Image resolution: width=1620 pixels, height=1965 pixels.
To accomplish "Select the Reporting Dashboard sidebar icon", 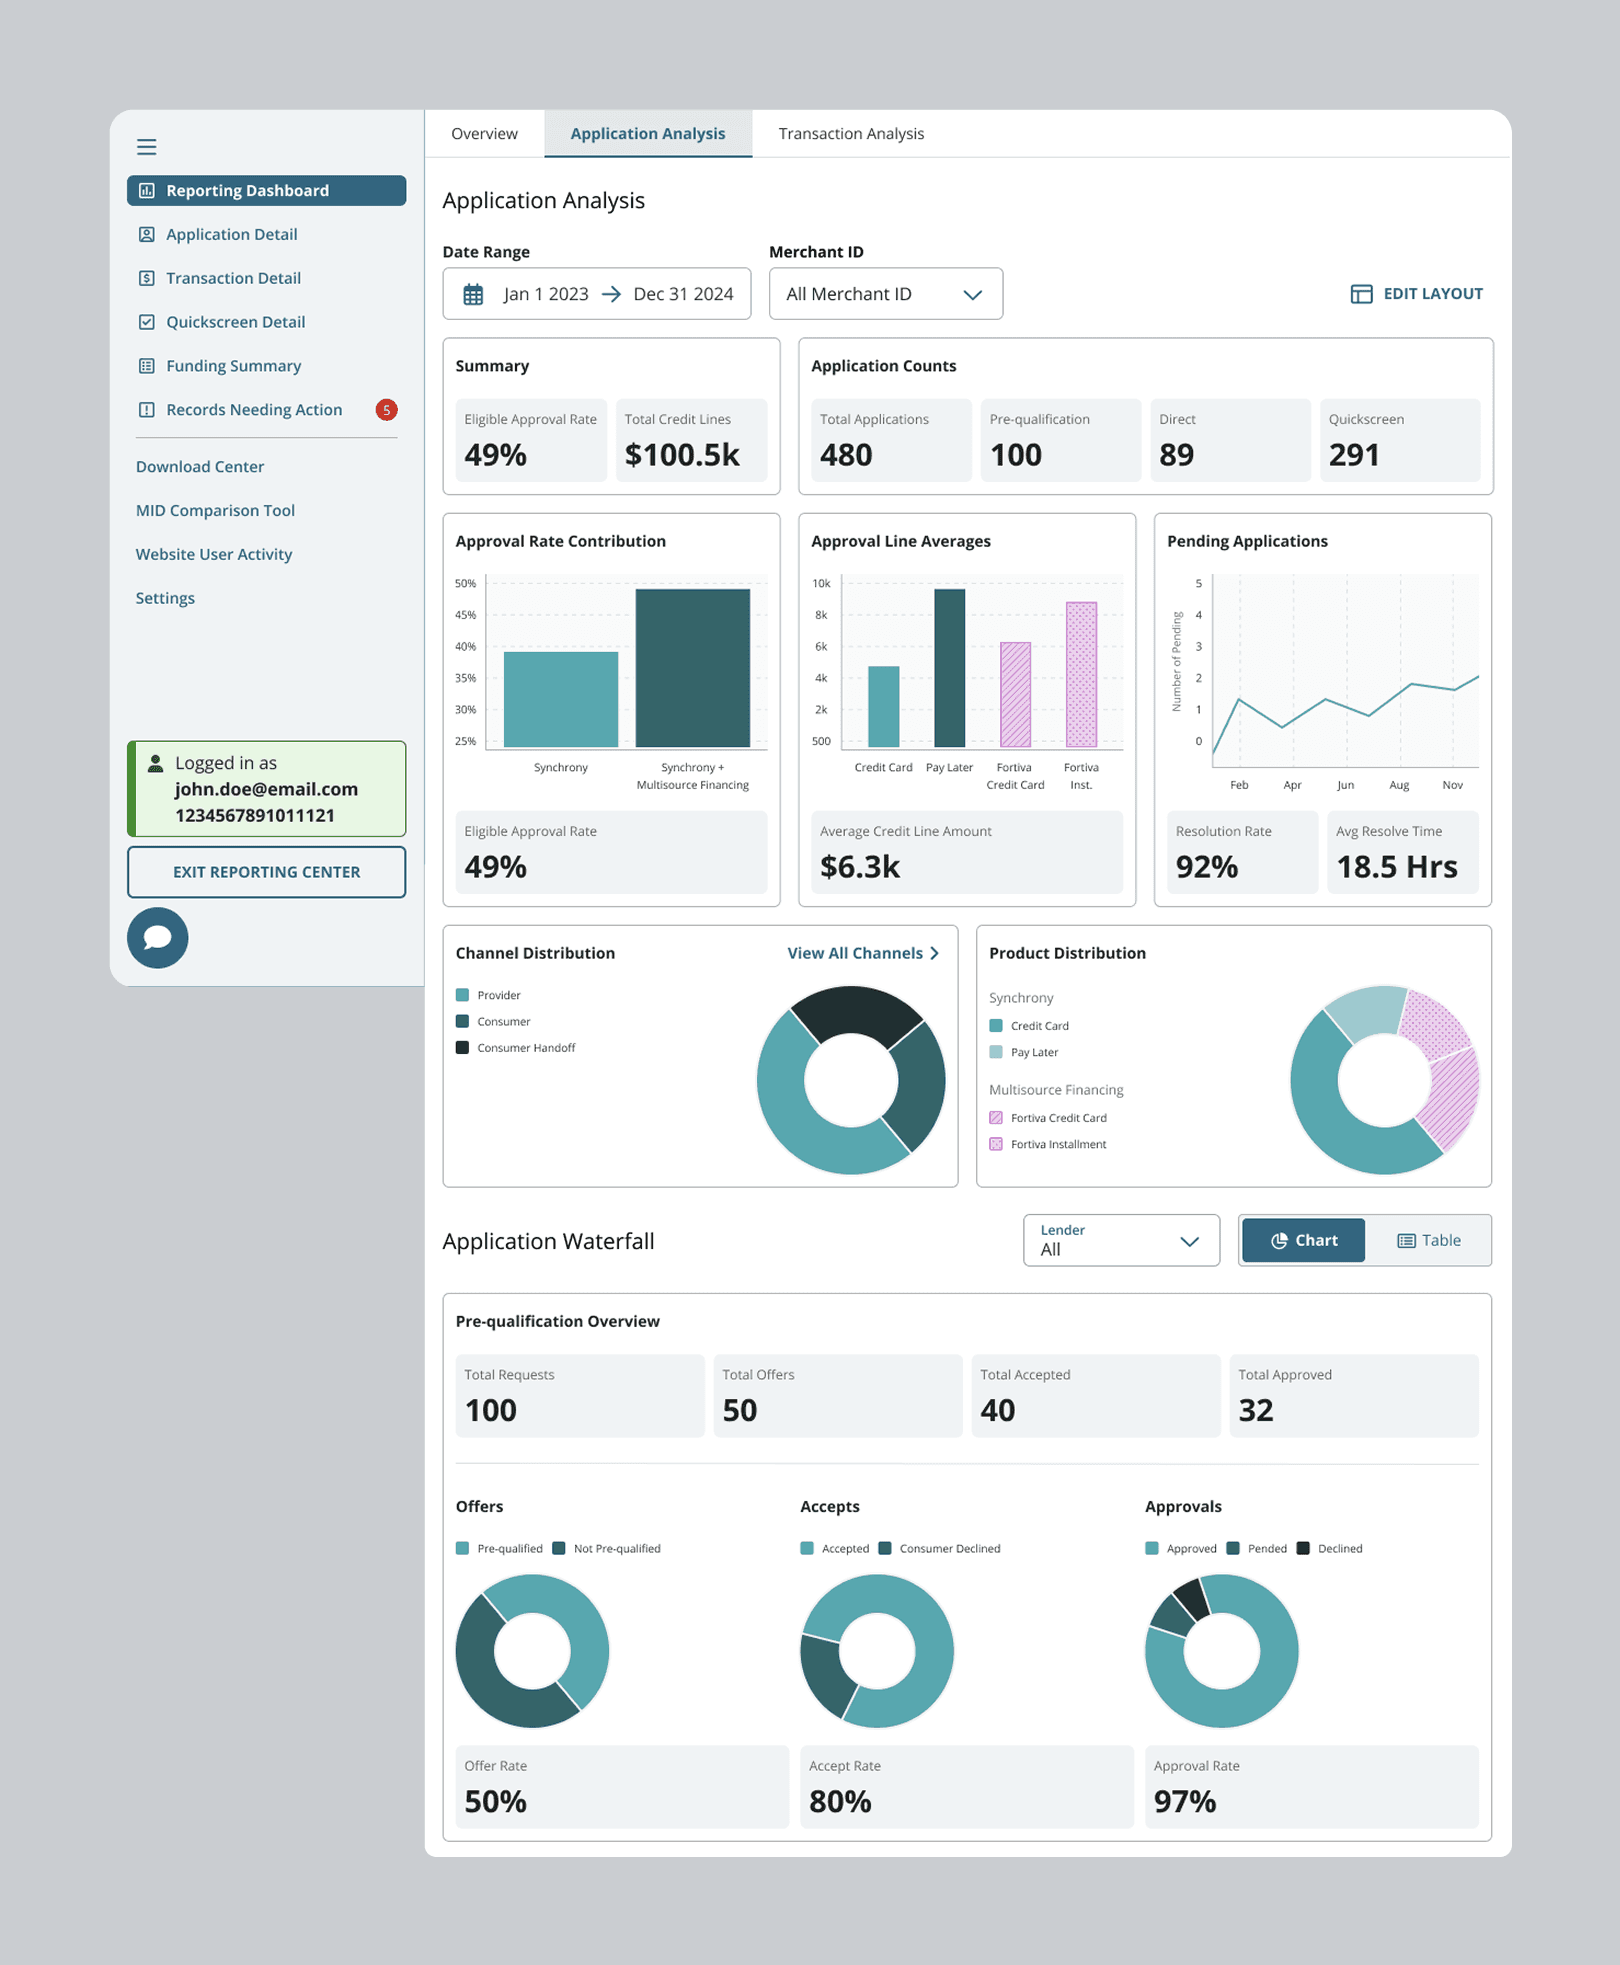I will [147, 190].
